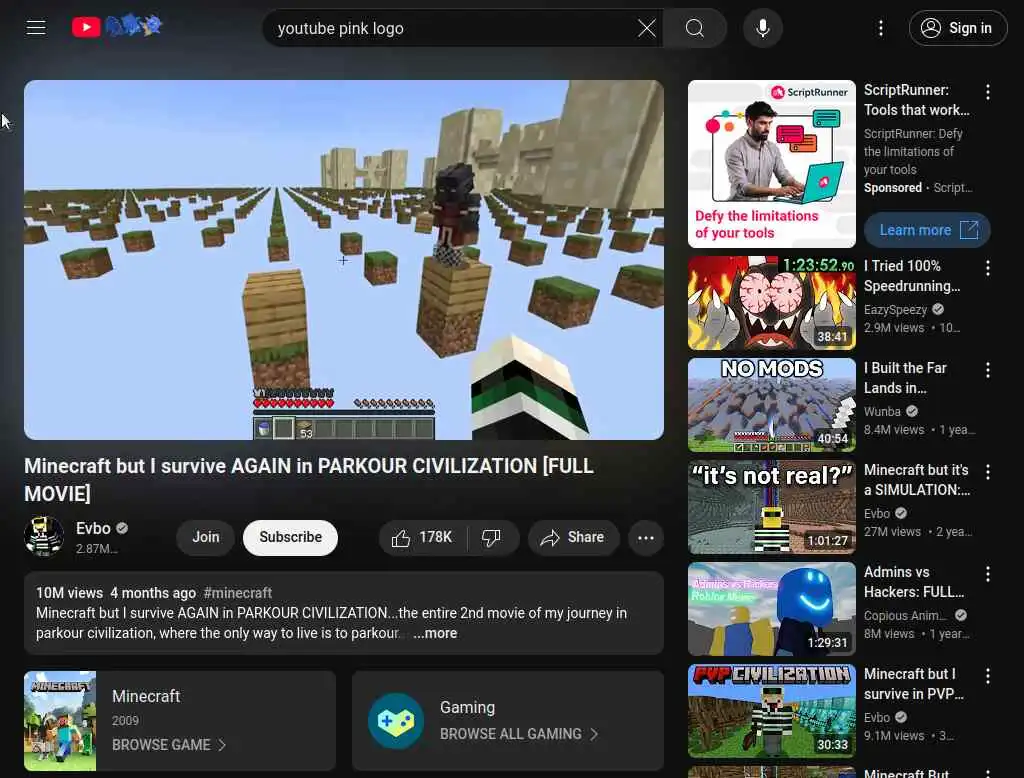Image resolution: width=1024 pixels, height=778 pixels.
Task: Open 'I Tried 100% Speedrunning' video thumbnail
Action: pyautogui.click(x=771, y=303)
